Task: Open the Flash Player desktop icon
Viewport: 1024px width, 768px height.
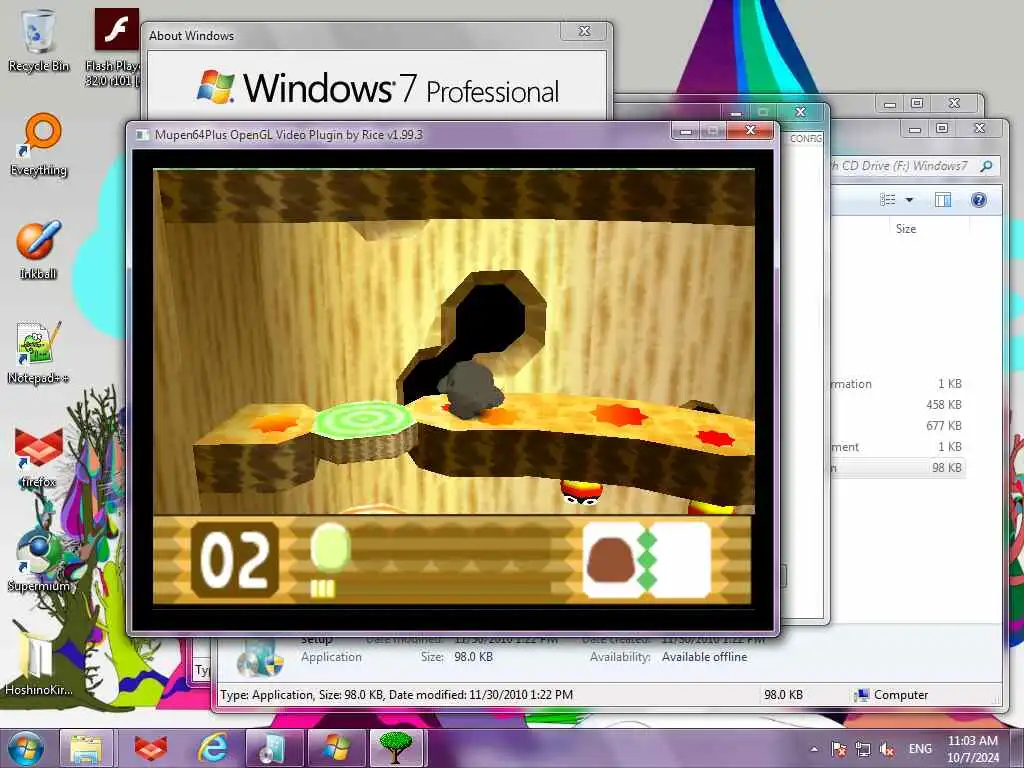Action: [115, 47]
